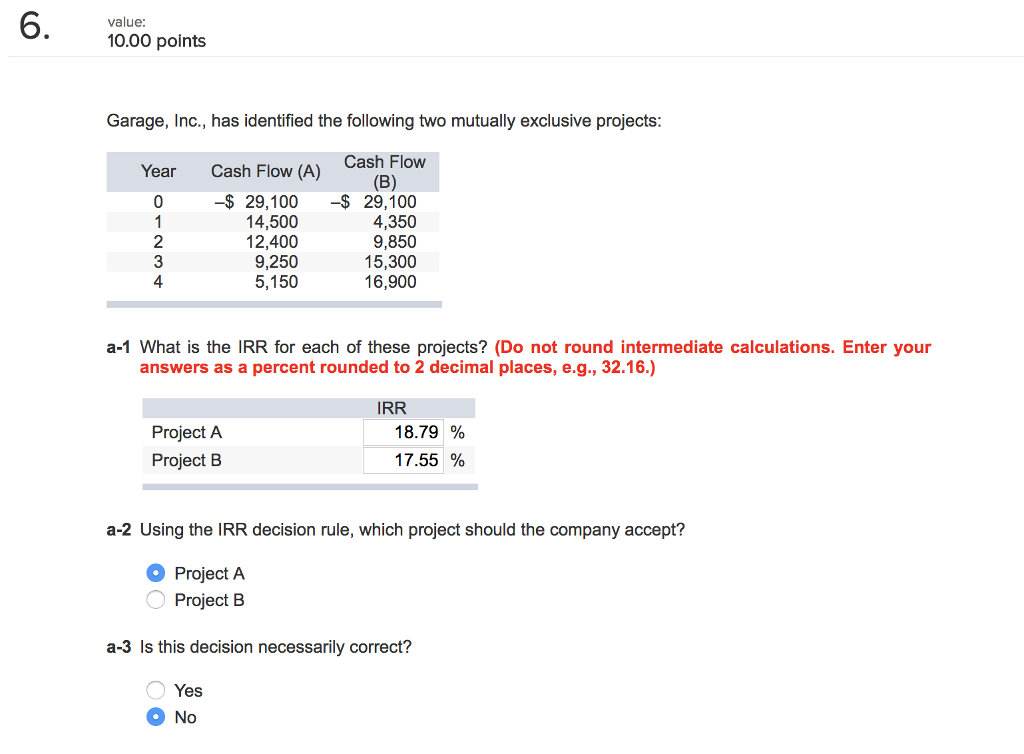Image resolution: width=1024 pixels, height=754 pixels.
Task: Click the 10.00 points value label
Action: pyautogui.click(x=156, y=41)
